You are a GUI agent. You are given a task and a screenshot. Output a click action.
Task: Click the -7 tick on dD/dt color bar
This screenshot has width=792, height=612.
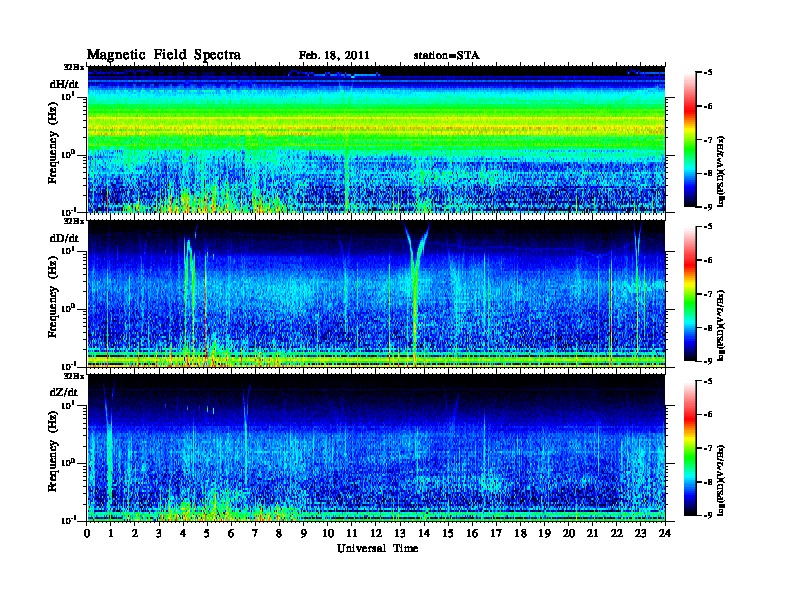coord(708,294)
